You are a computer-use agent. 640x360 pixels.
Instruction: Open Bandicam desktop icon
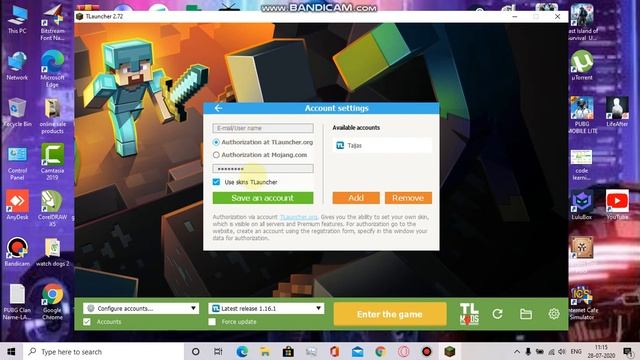[x=17, y=252]
